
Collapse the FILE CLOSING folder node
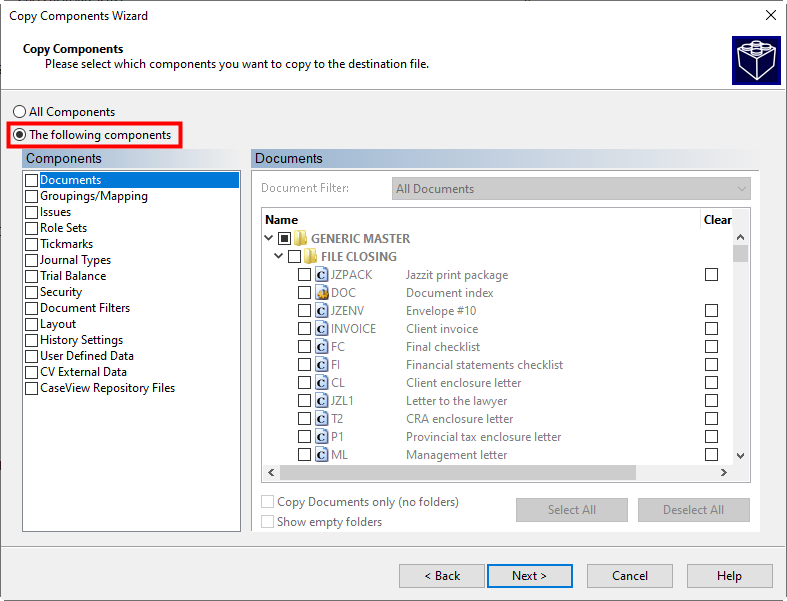point(279,257)
